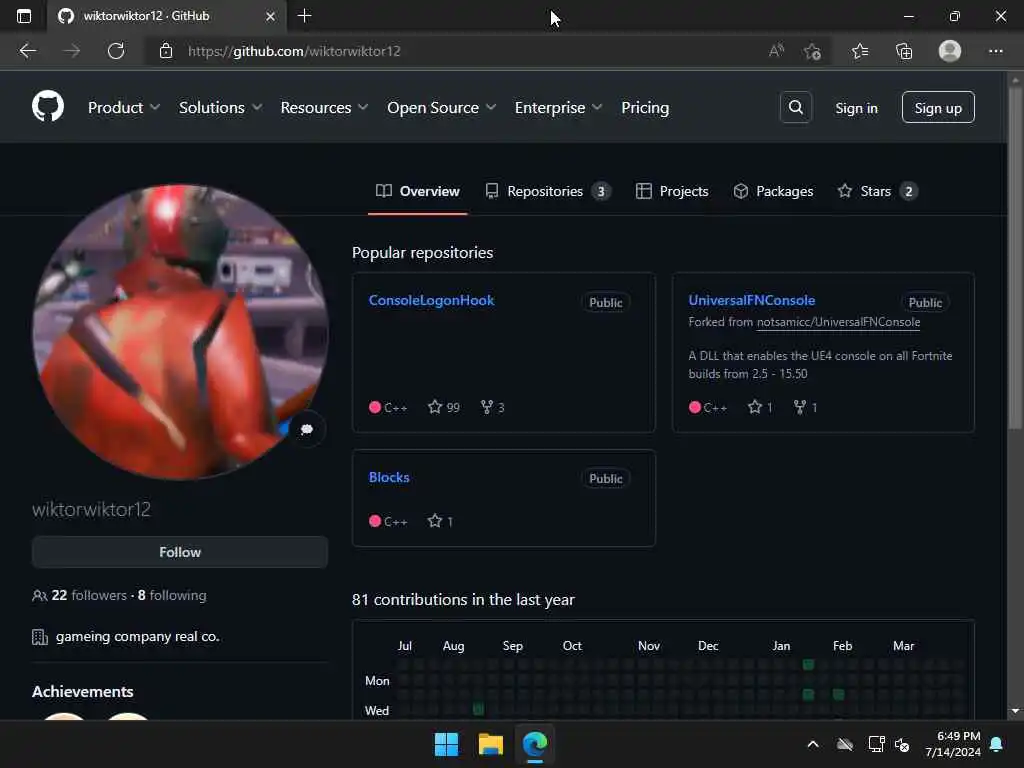Open the browser profile avatar
Image resolution: width=1024 pixels, height=768 pixels.
950,51
